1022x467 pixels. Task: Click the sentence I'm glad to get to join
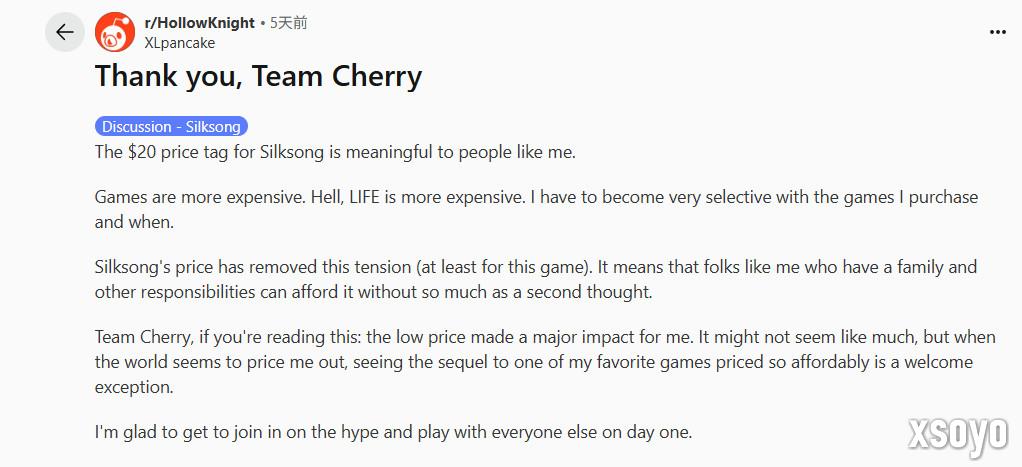[393, 432]
